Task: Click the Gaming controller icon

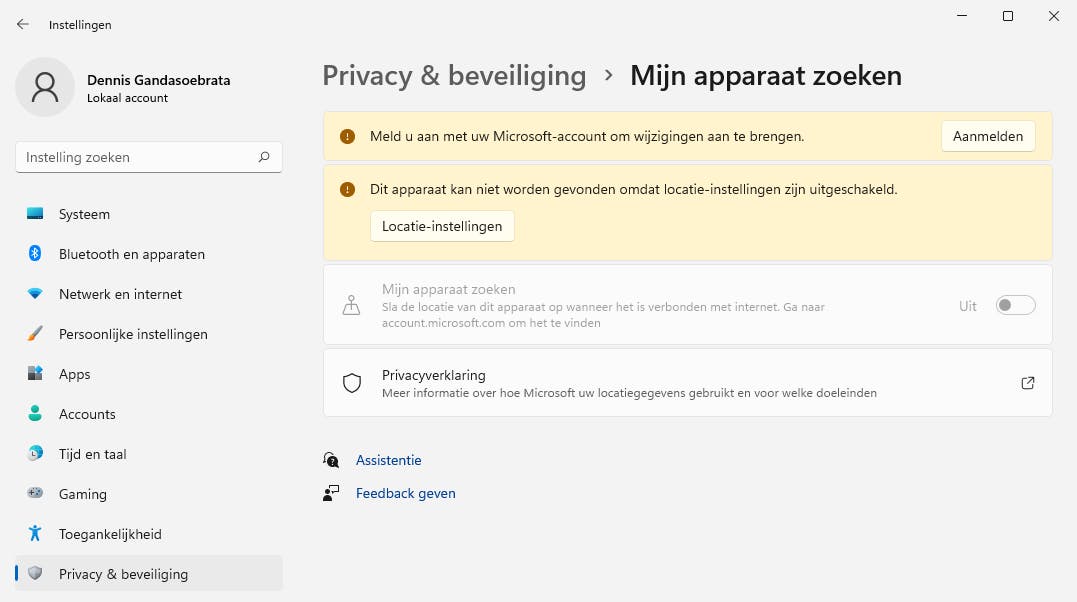Action: coord(35,494)
